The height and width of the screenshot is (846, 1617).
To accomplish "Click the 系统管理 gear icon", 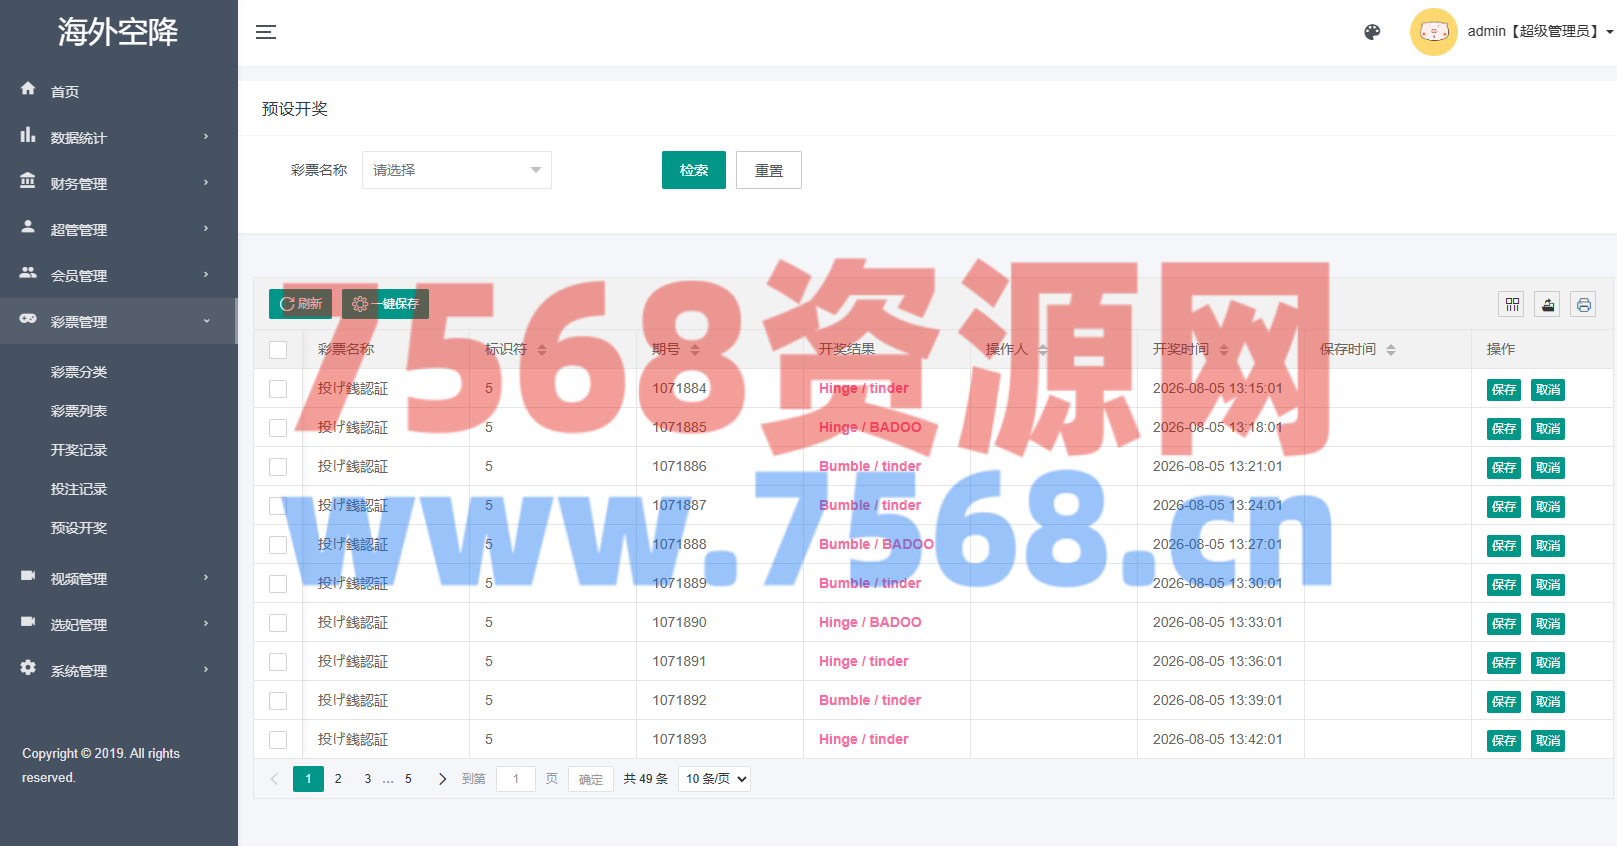I will (28, 667).
